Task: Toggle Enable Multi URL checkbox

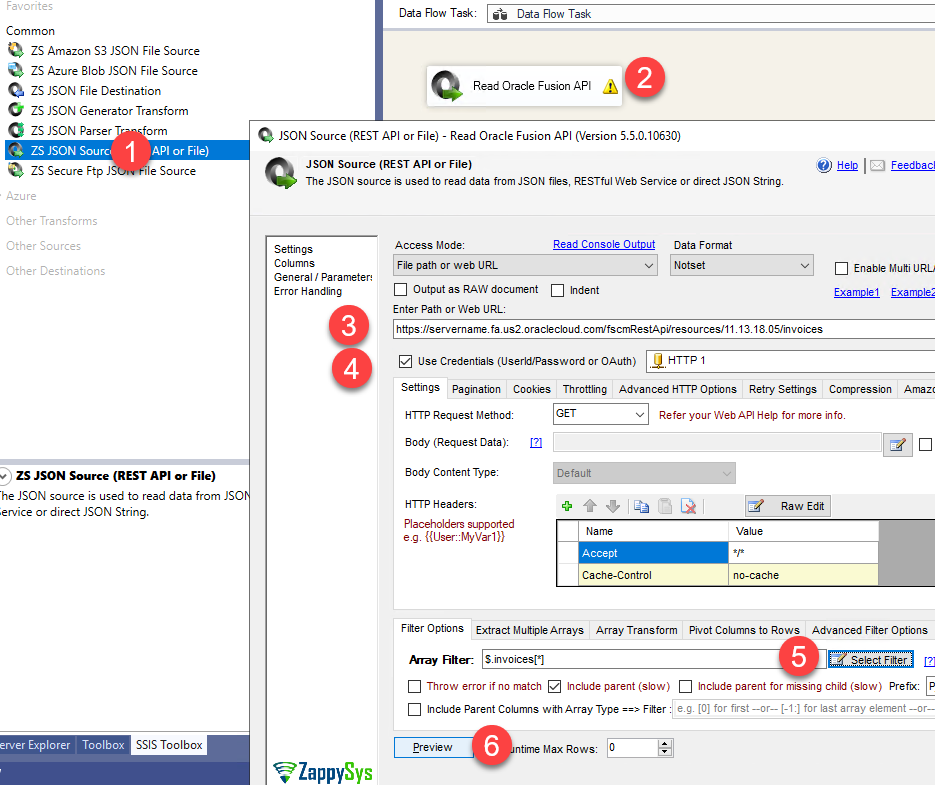Action: coord(841,268)
